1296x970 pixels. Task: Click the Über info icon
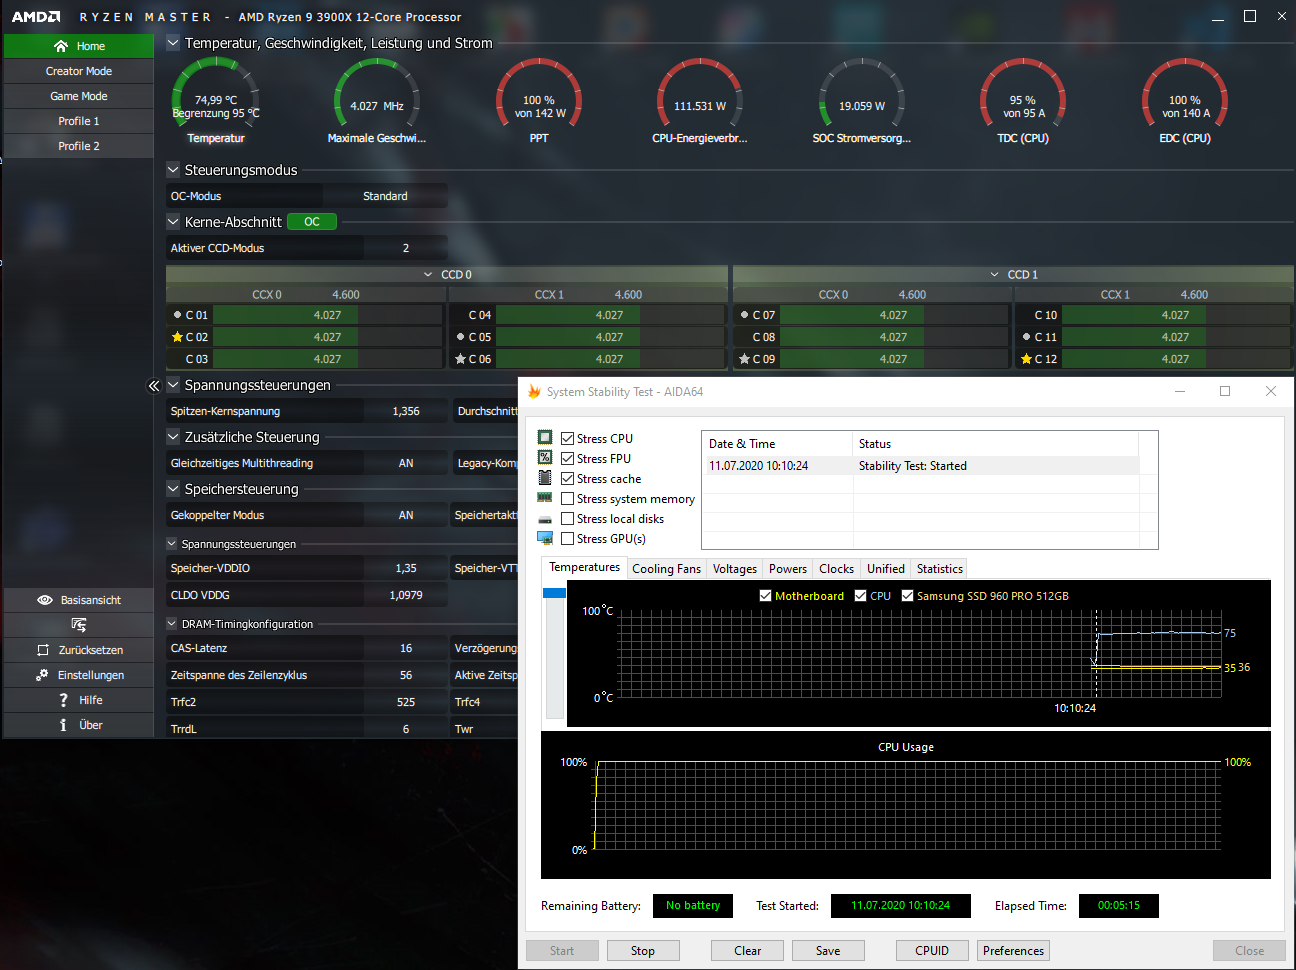click(63, 725)
